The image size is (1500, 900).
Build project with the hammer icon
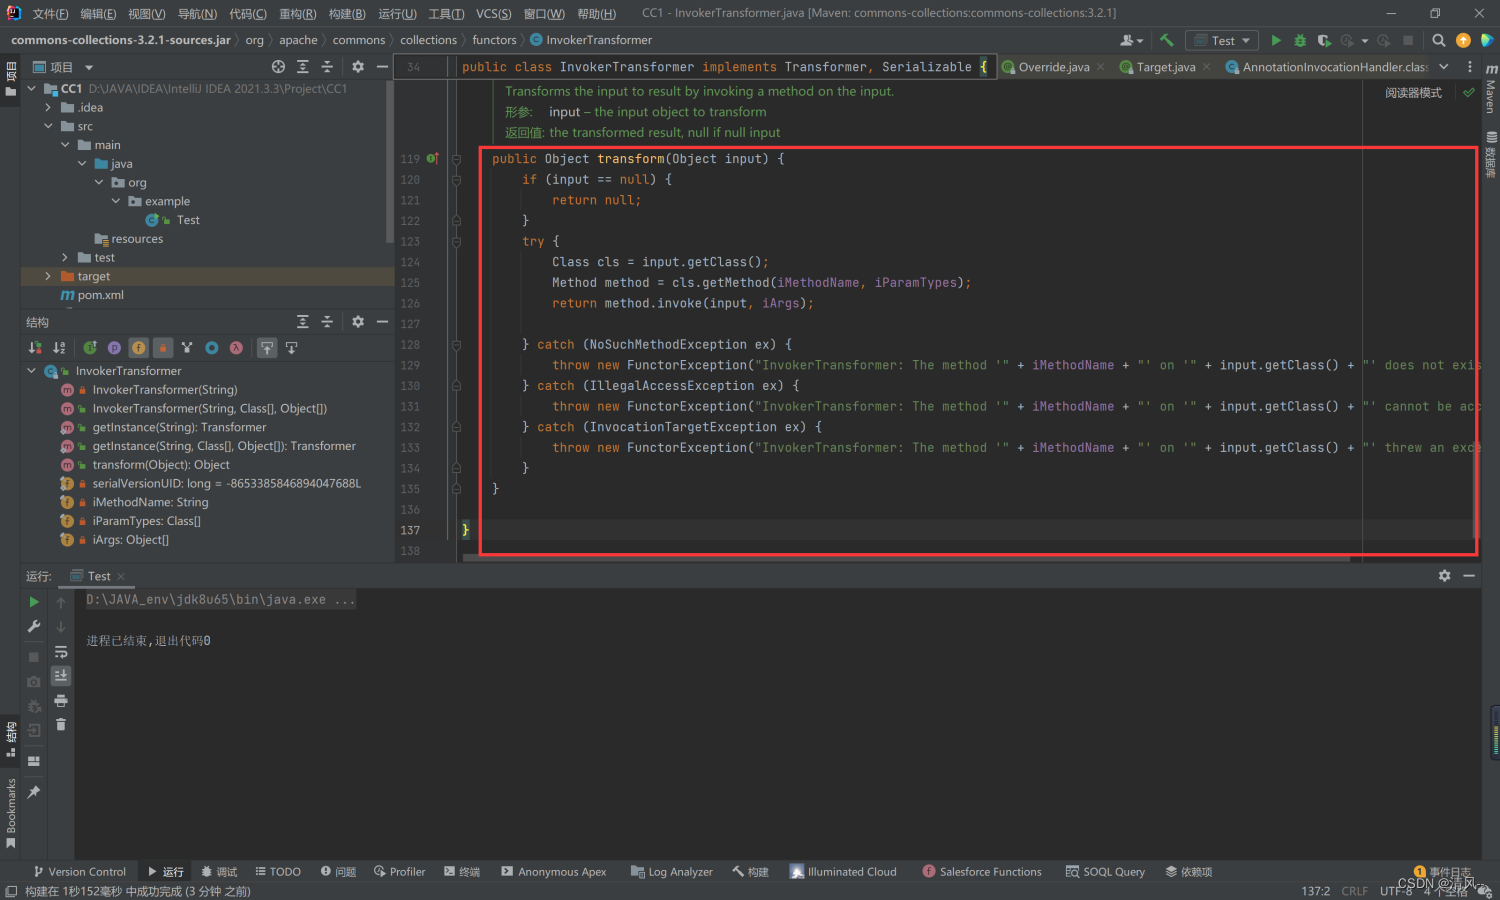point(1166,40)
